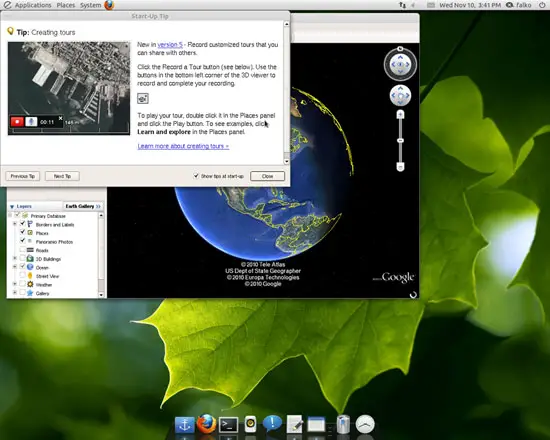Open the Applications menu
This screenshot has width=550, height=440.
coord(33,5)
